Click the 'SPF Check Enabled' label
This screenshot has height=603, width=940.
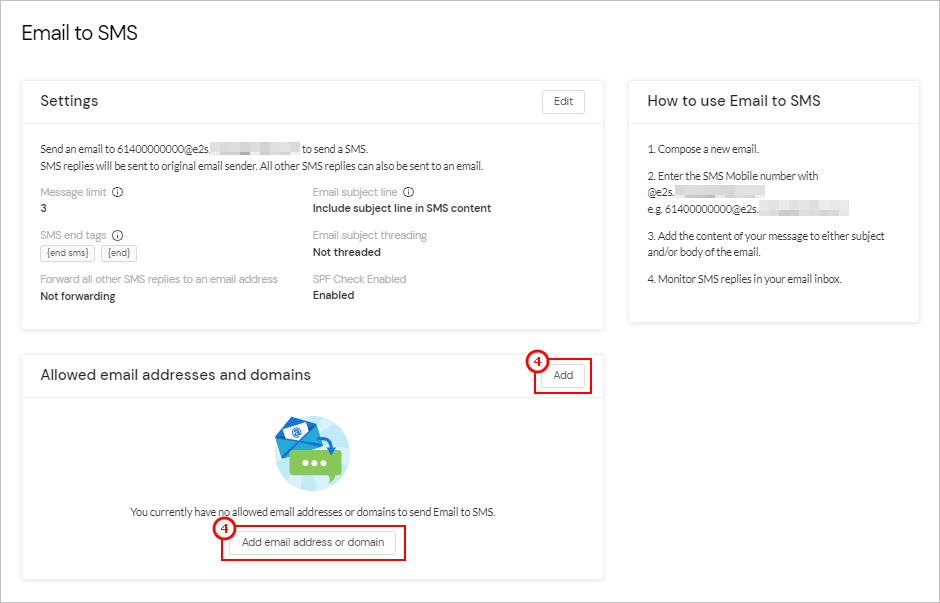[x=360, y=279]
